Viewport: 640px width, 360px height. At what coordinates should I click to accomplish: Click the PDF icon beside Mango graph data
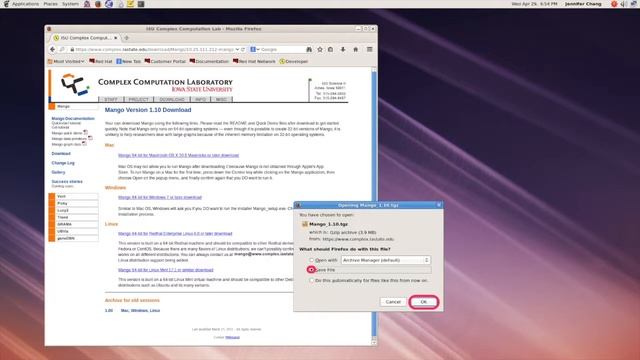coord(84,144)
